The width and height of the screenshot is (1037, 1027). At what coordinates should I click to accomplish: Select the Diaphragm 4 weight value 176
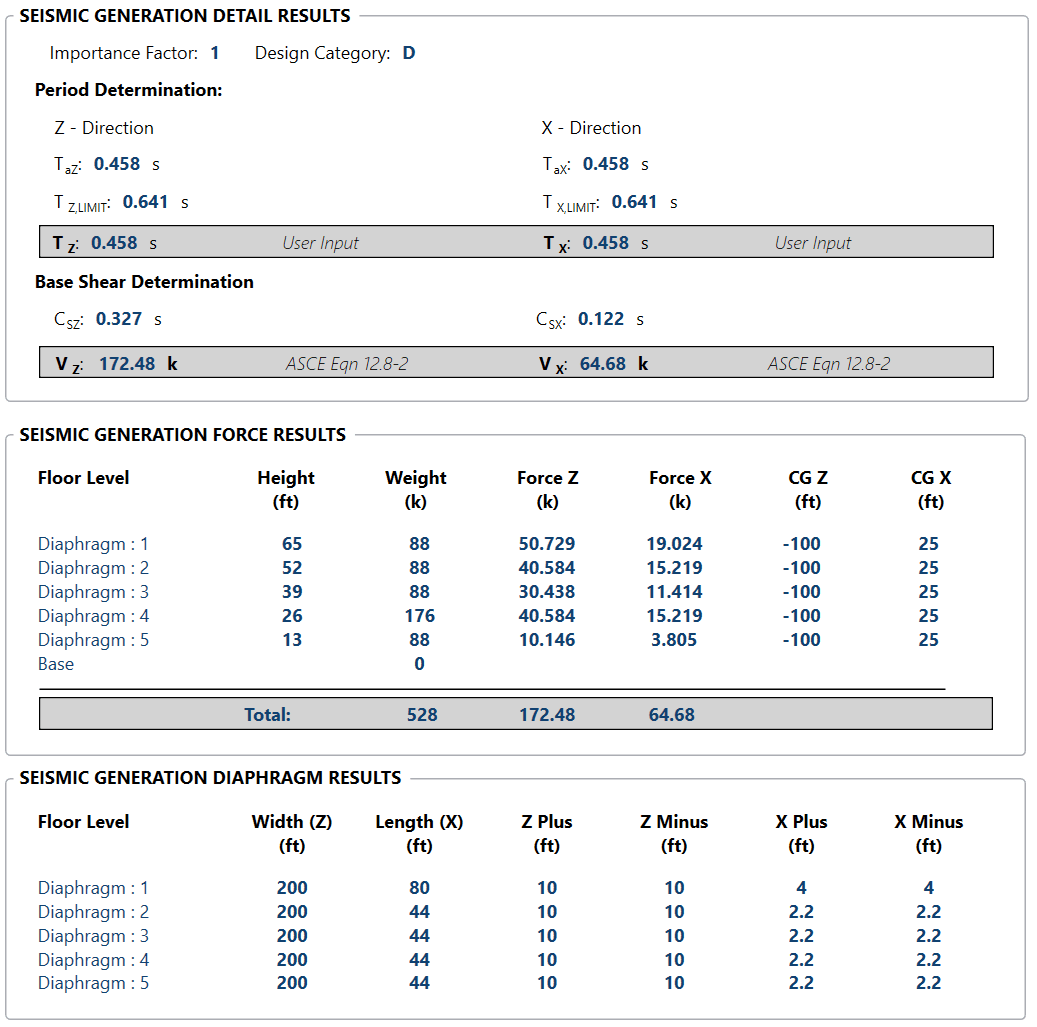(x=419, y=616)
